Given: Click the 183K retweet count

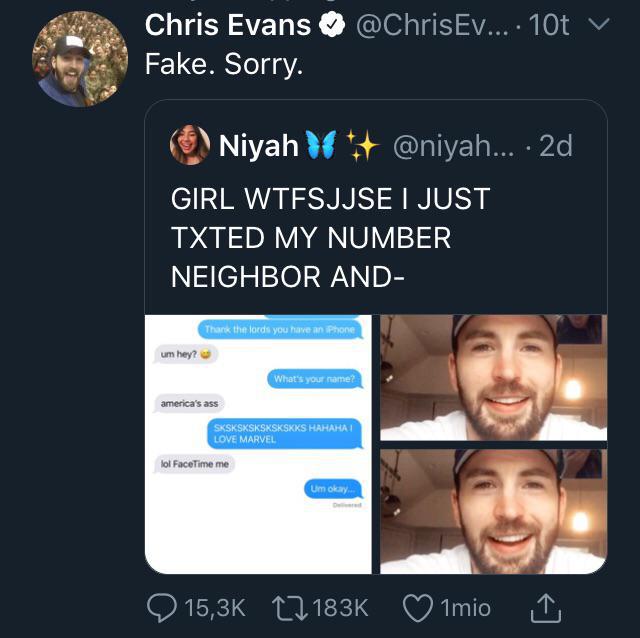Looking at the screenshot, I should 340,607.
